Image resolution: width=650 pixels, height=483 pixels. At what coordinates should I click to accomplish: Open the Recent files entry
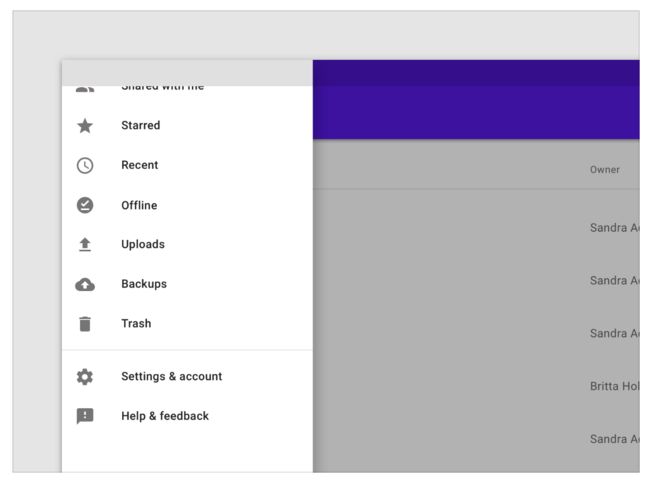tap(187, 165)
